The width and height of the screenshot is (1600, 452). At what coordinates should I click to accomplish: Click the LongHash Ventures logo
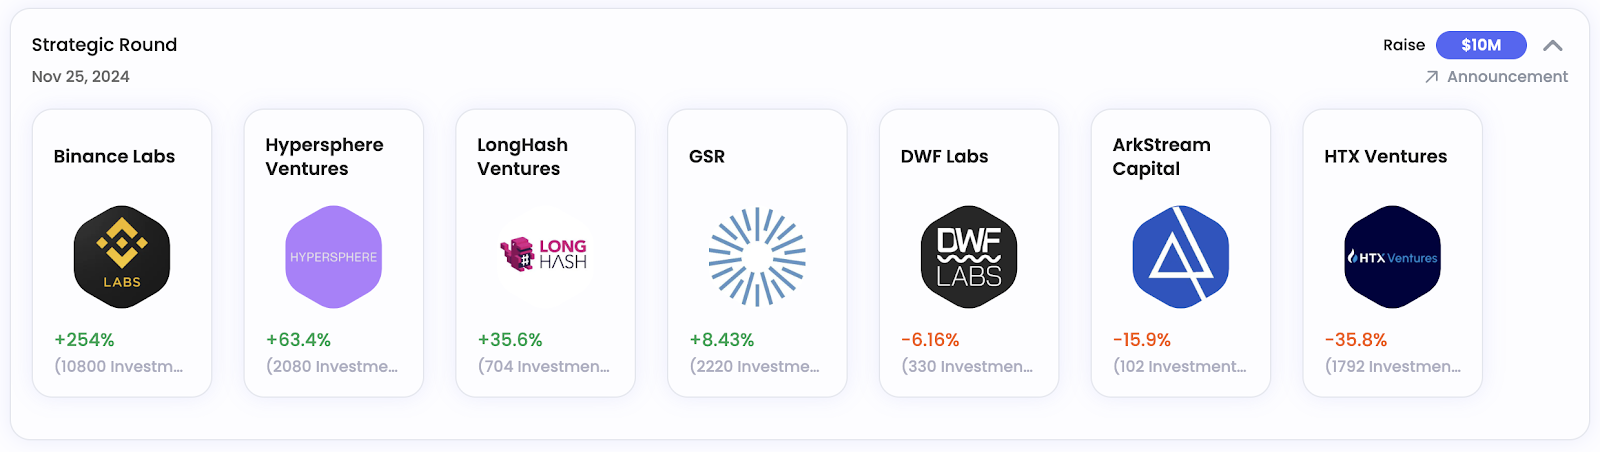pos(545,255)
